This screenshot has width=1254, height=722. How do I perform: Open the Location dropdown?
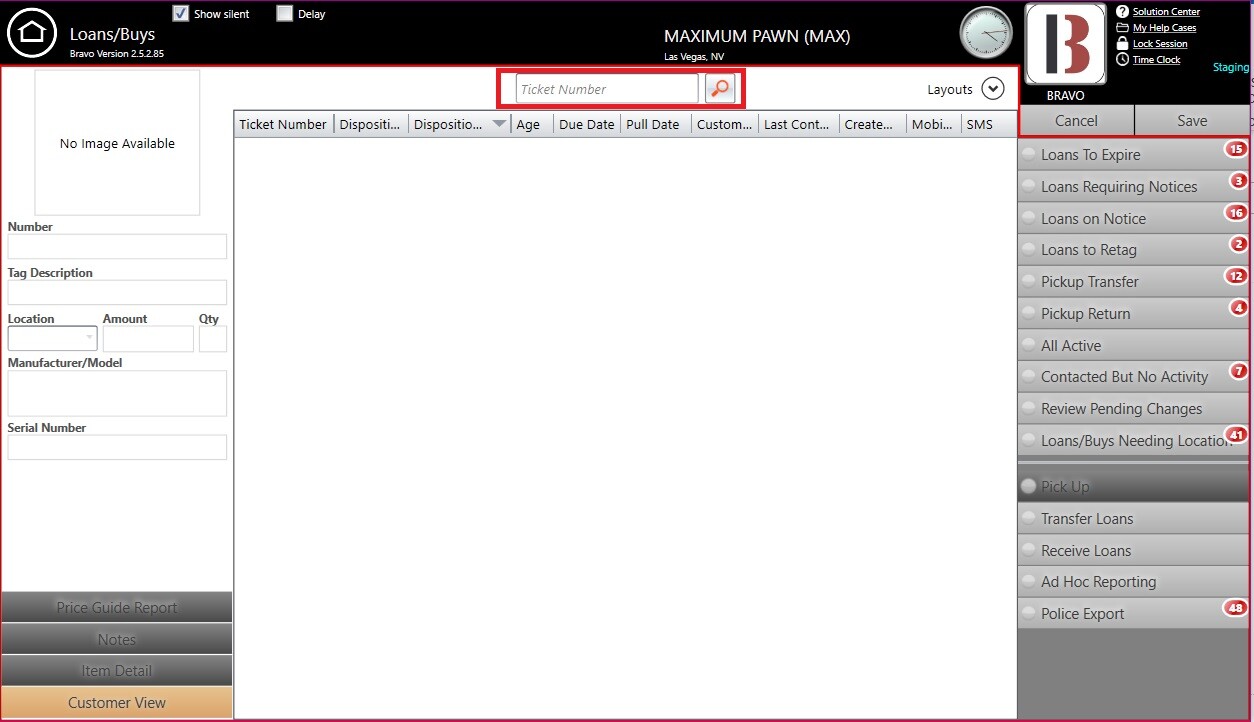coord(88,338)
